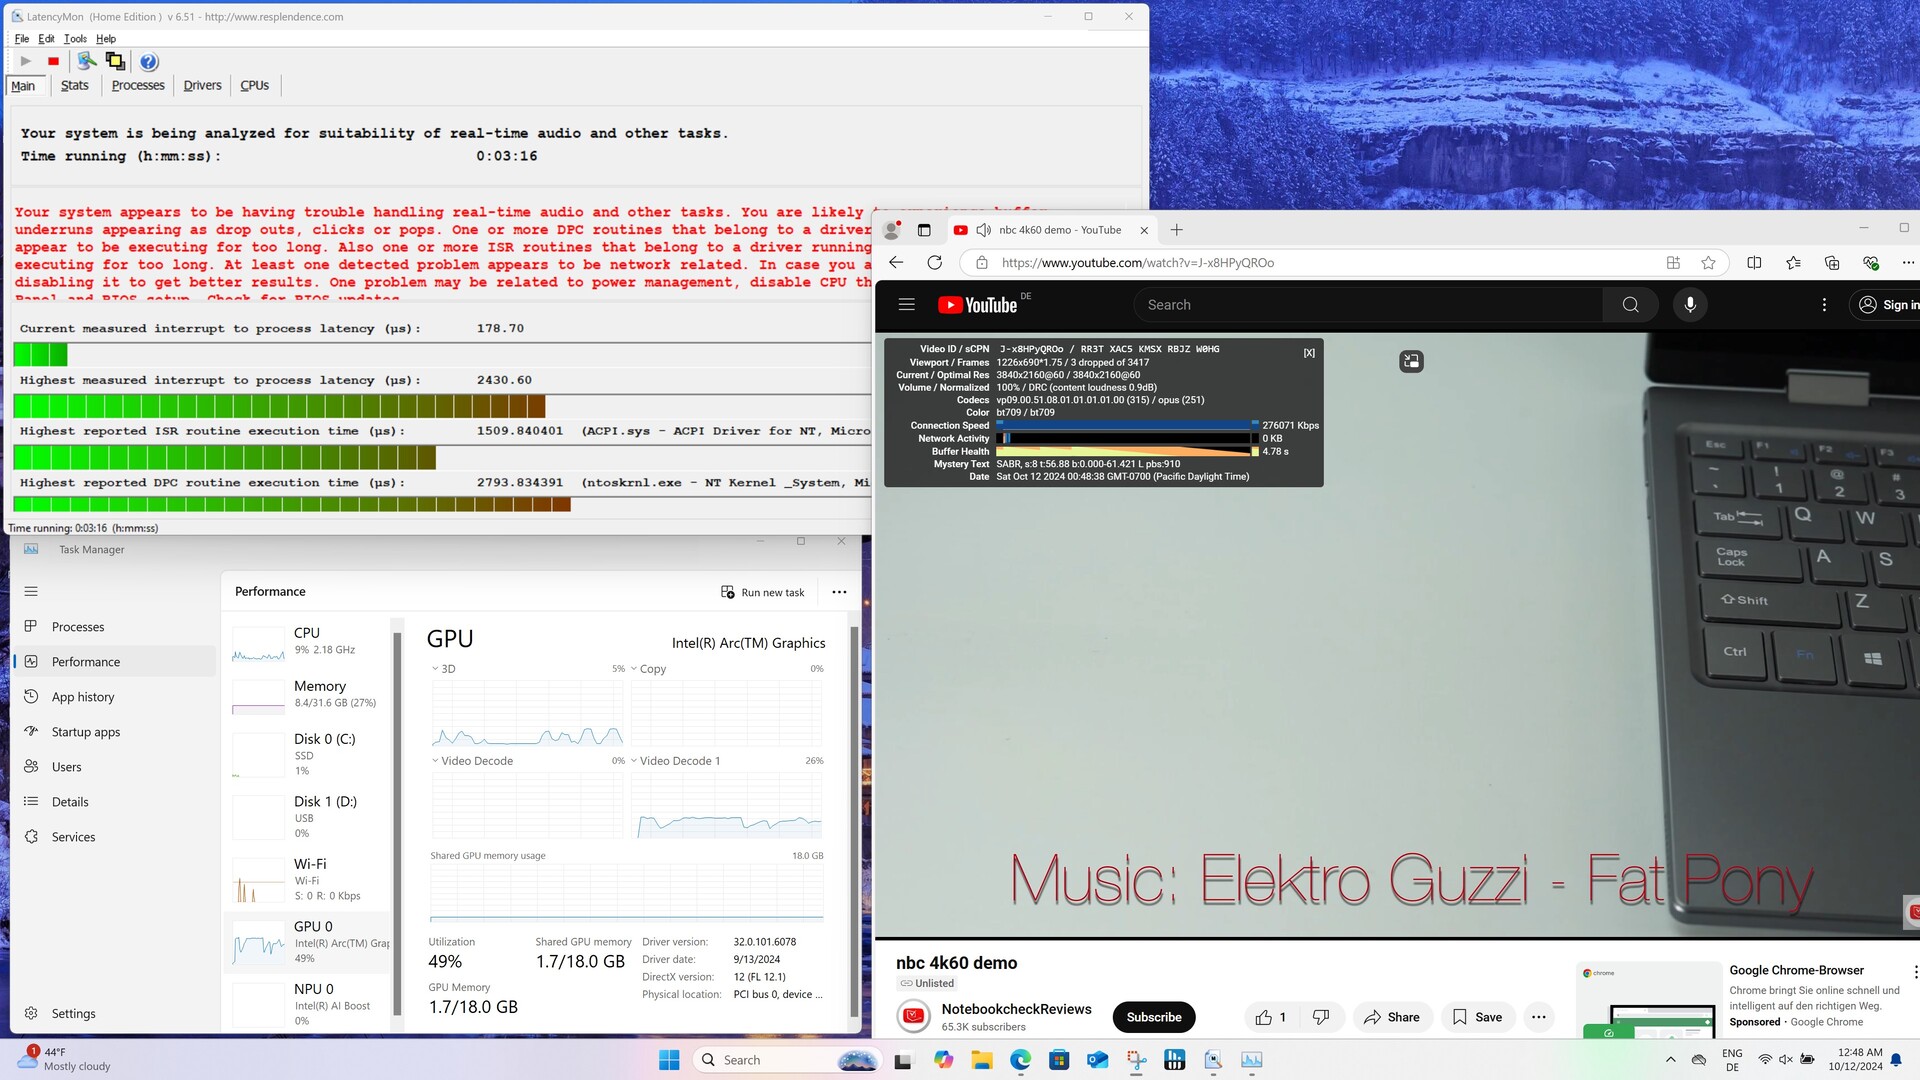Viewport: 1920px width, 1080px height.
Task: Open LatencyMon File menu
Action: (x=22, y=39)
